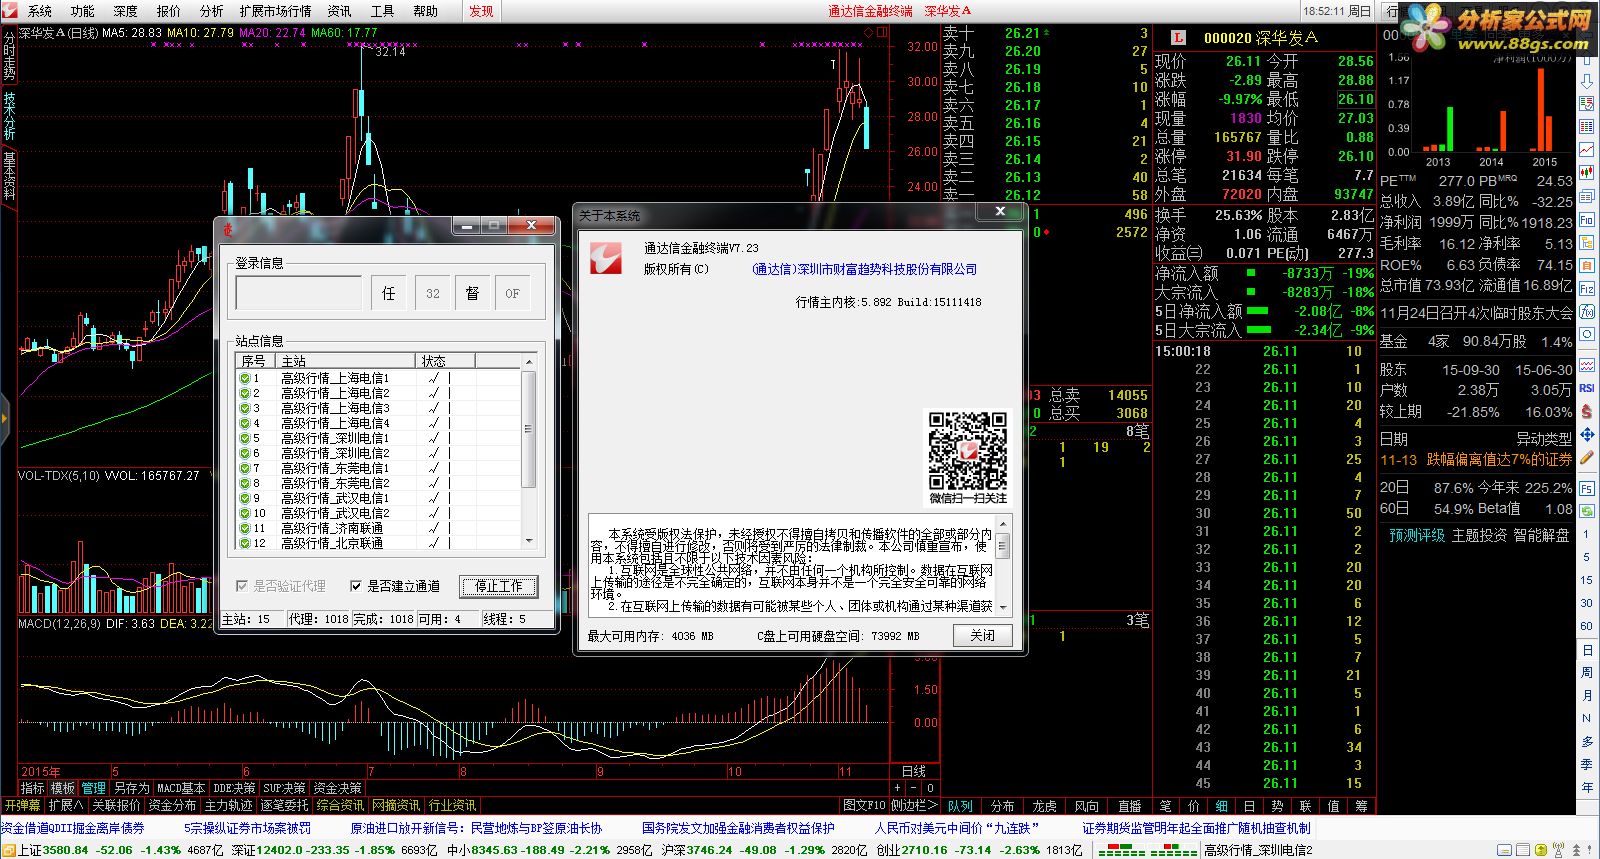
Task: Select the DDE决策 indicator tab
Action: tap(234, 788)
